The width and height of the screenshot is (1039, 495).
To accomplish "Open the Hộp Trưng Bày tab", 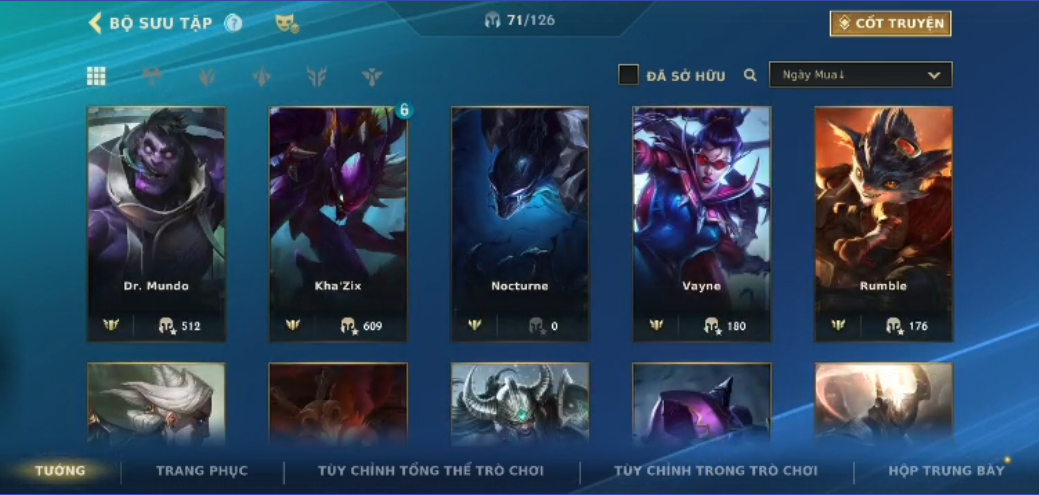I will (x=946, y=470).
